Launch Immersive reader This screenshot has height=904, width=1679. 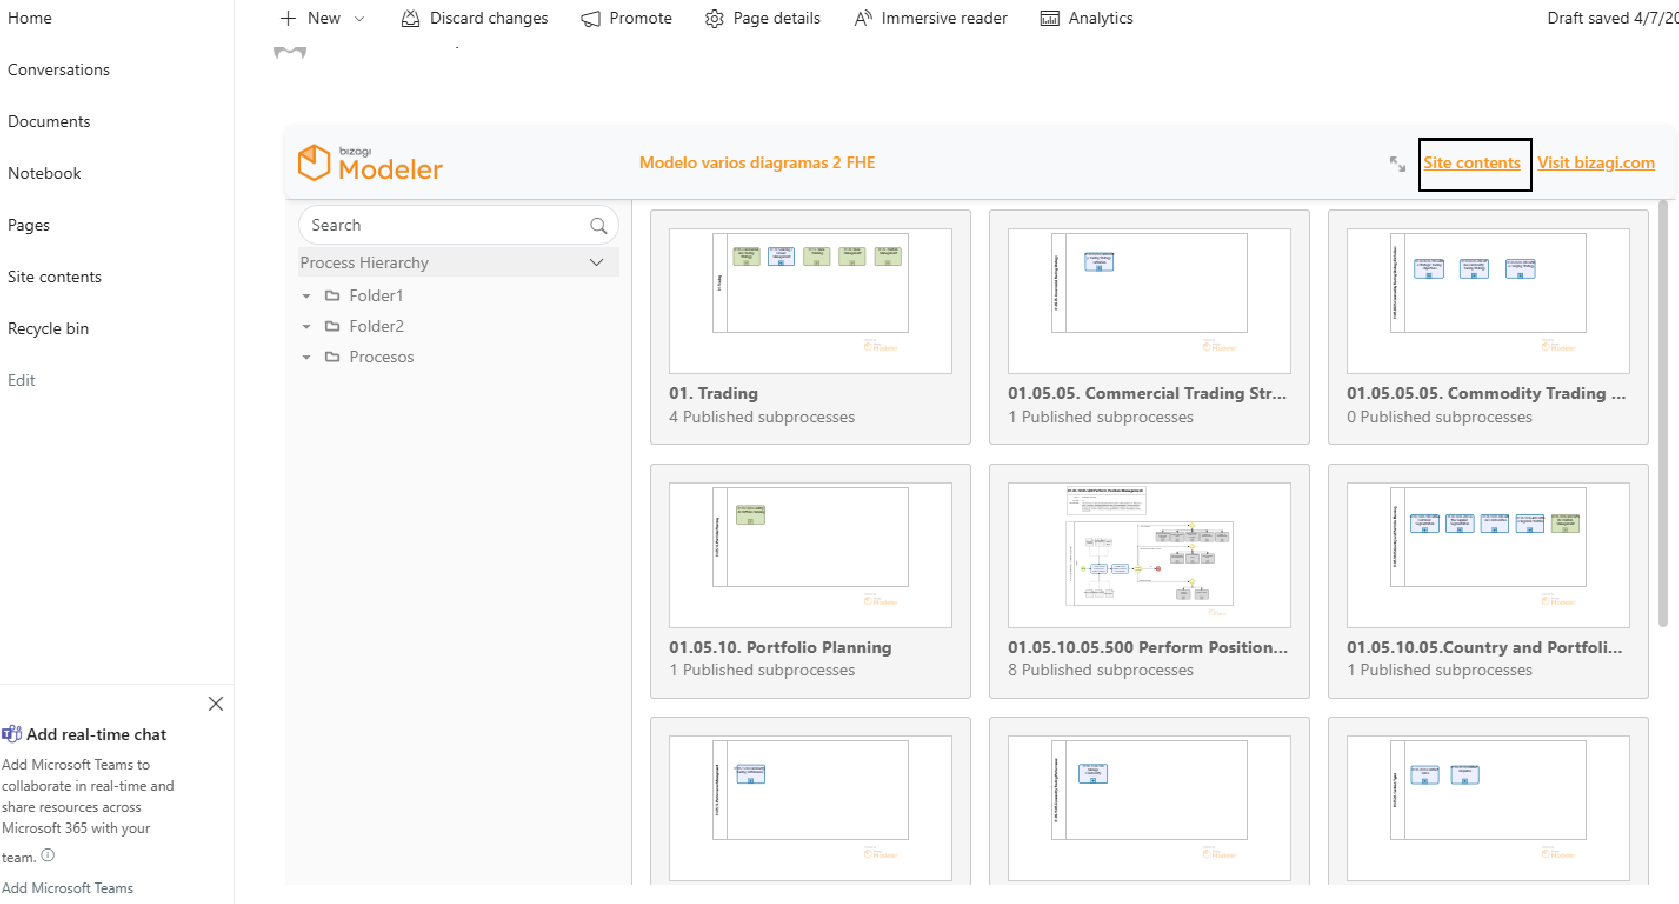tap(931, 18)
